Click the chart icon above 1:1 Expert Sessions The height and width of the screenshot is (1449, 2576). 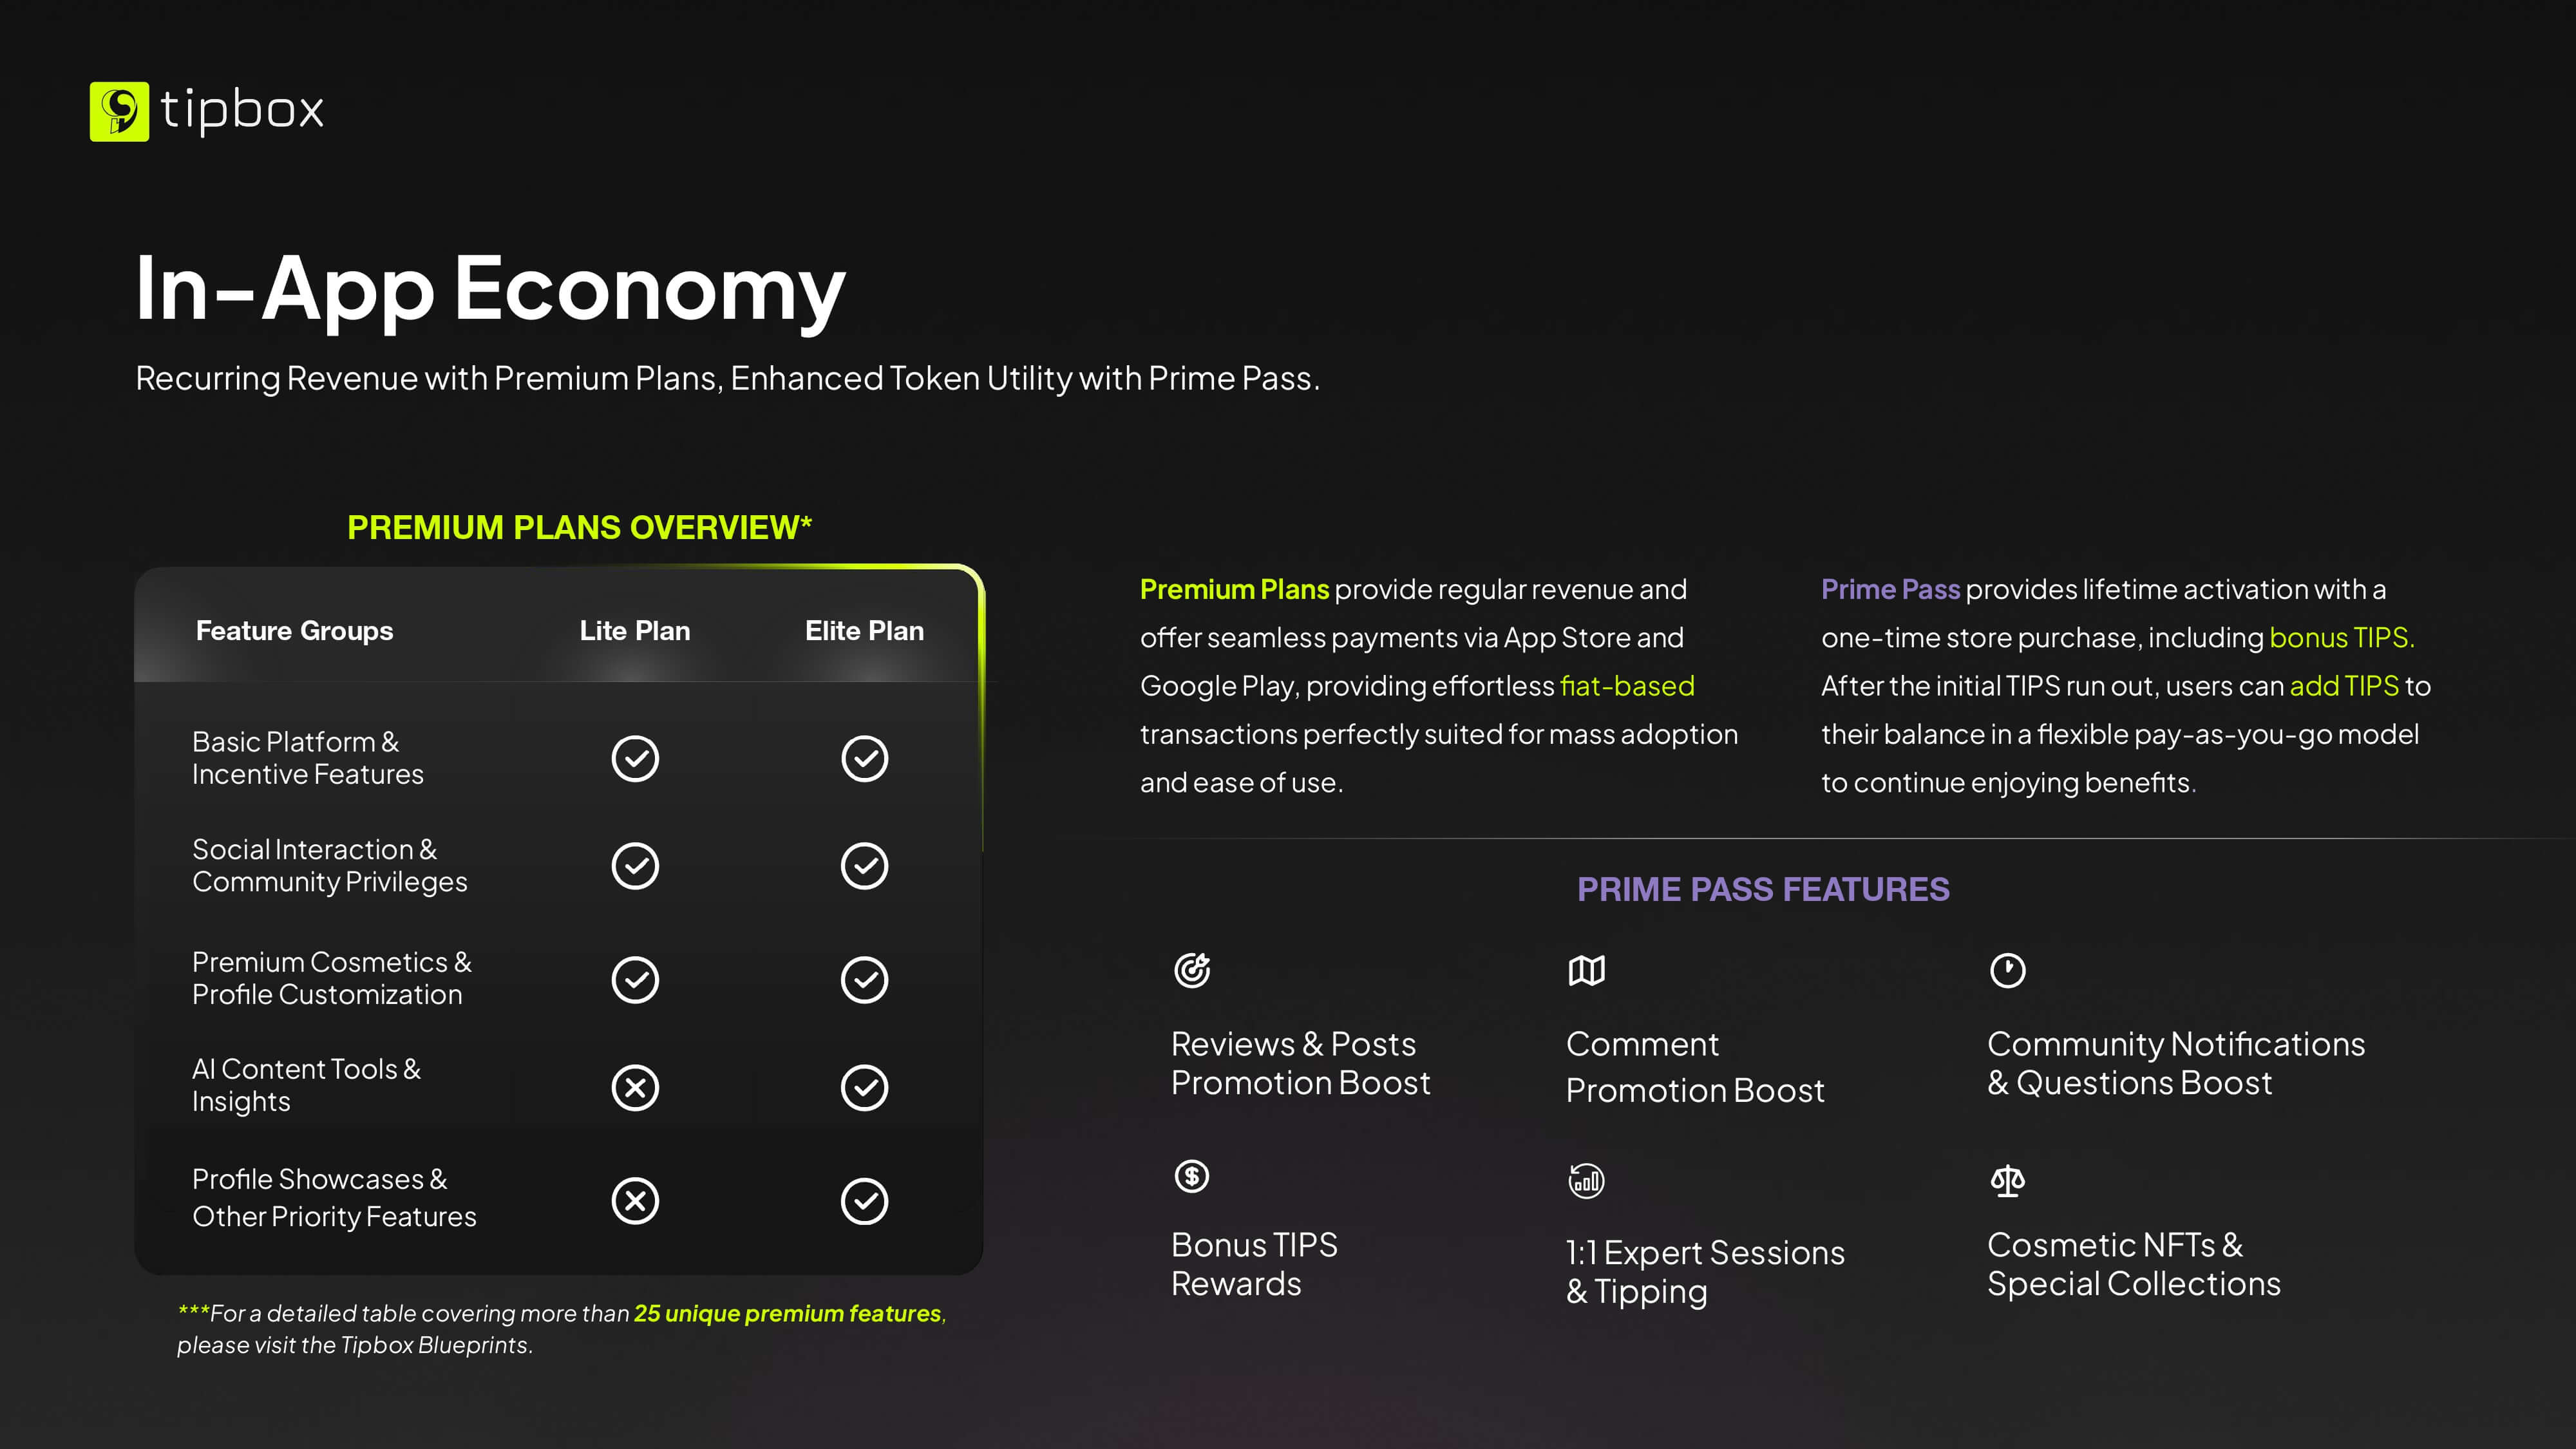pyautogui.click(x=1586, y=1181)
